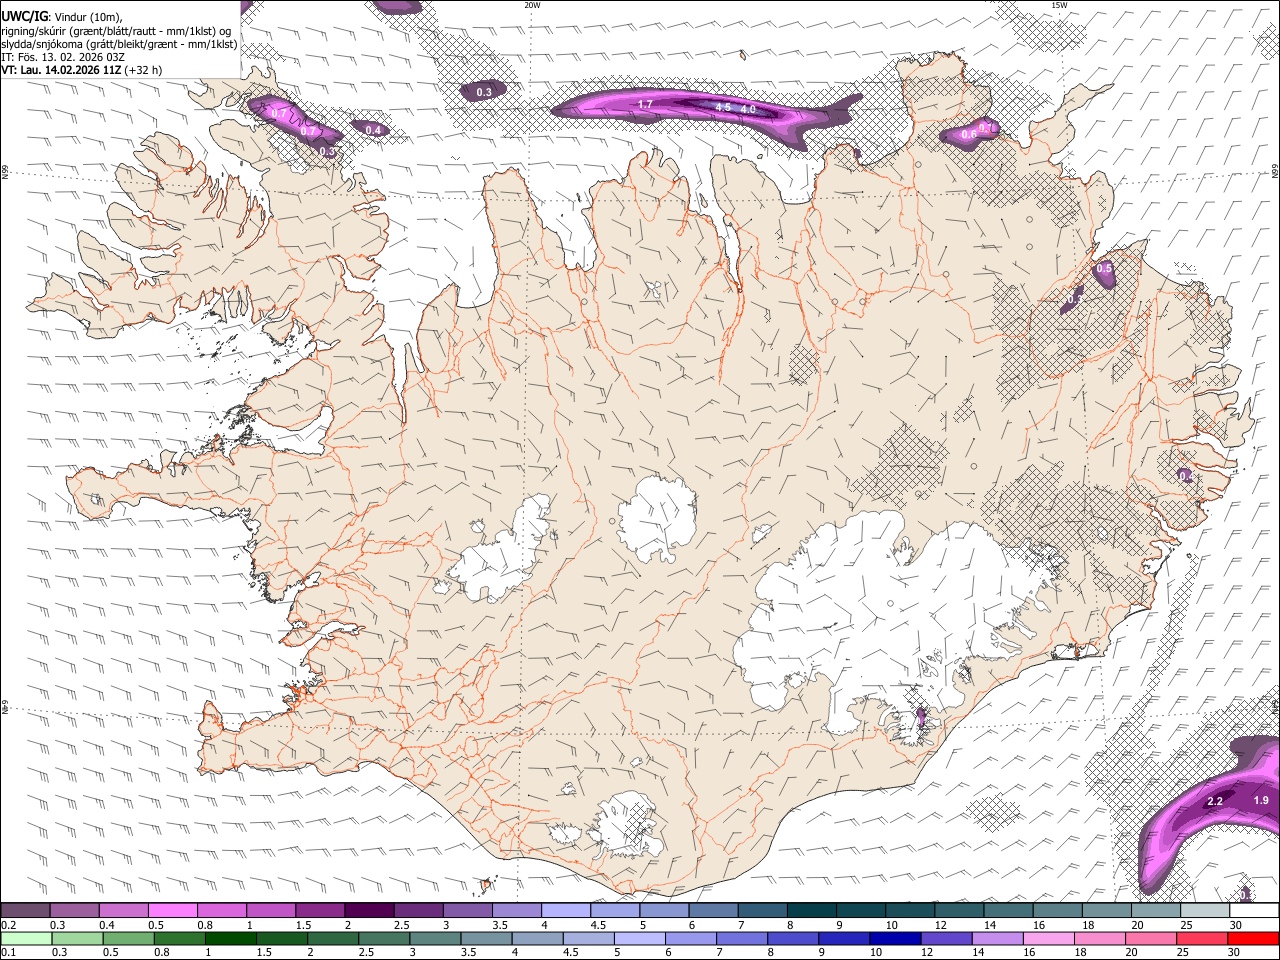Click the '1.7' precipitation value north of Iceland
The height and width of the screenshot is (960, 1280).
(x=645, y=104)
